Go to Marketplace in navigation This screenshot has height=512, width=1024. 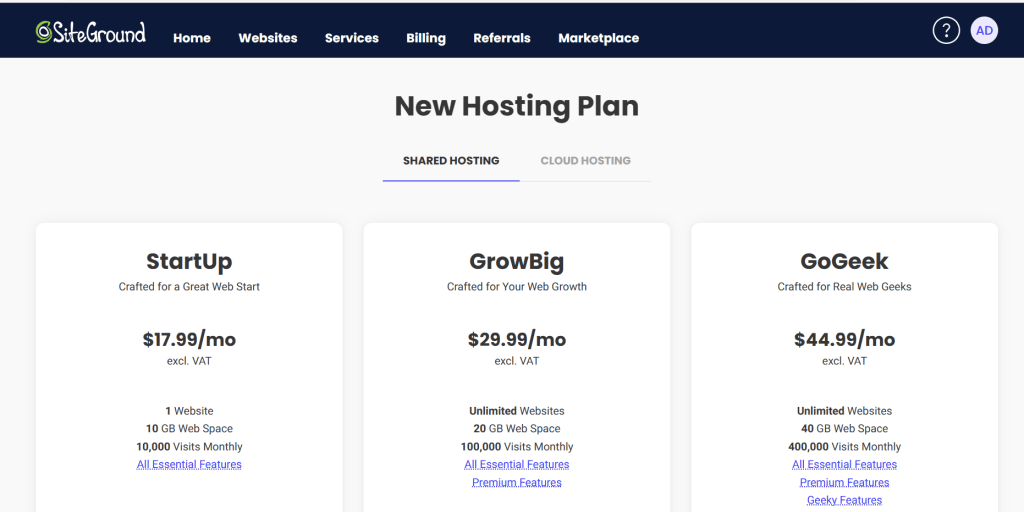[598, 38]
